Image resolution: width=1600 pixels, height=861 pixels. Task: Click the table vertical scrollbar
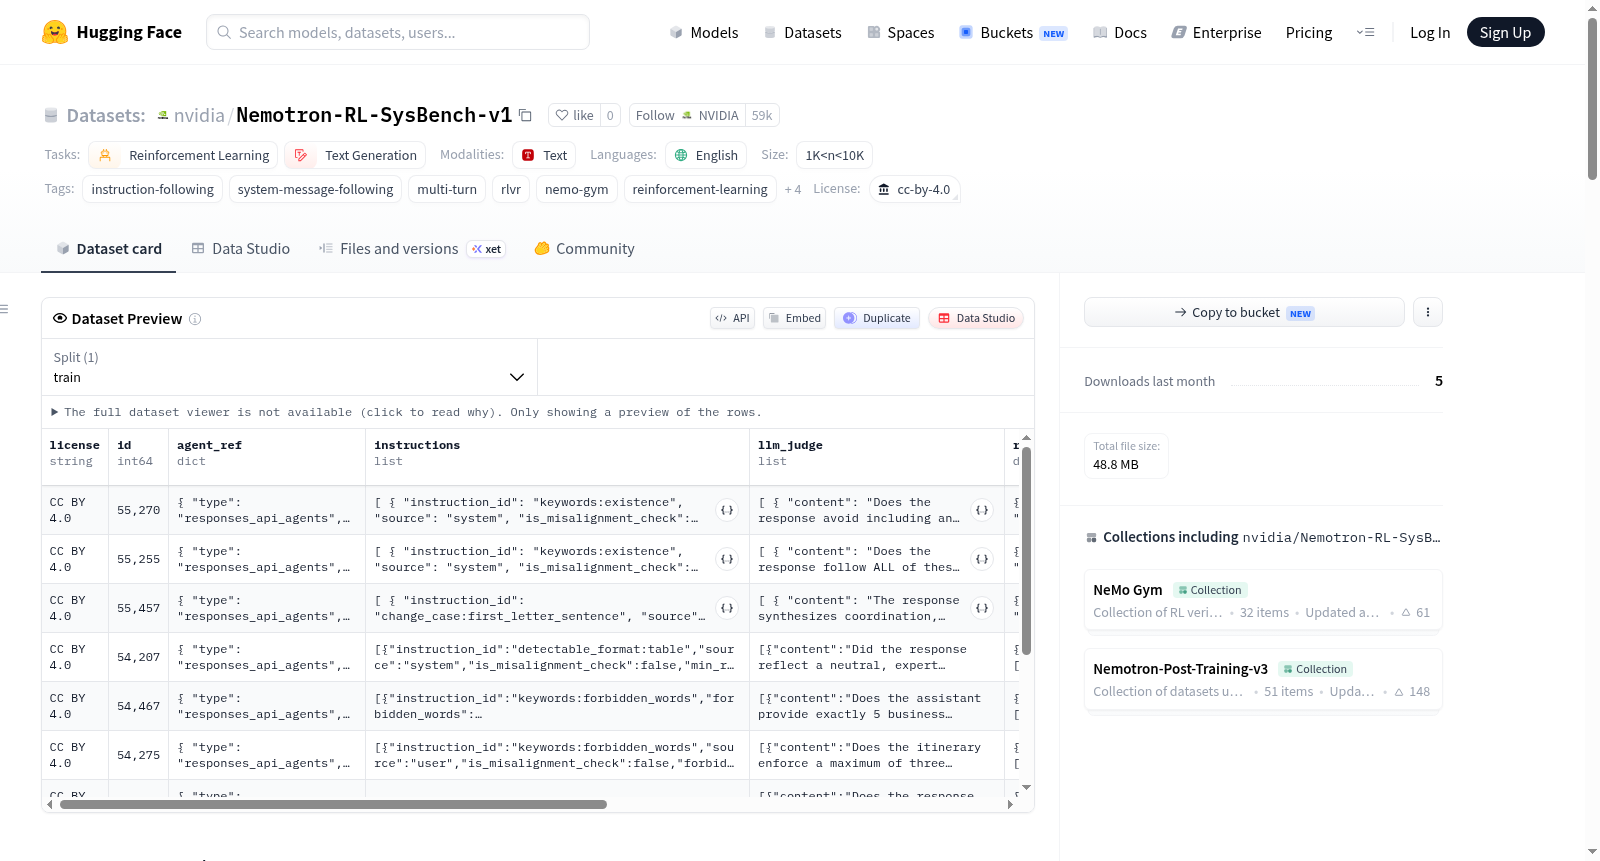[1026, 550]
